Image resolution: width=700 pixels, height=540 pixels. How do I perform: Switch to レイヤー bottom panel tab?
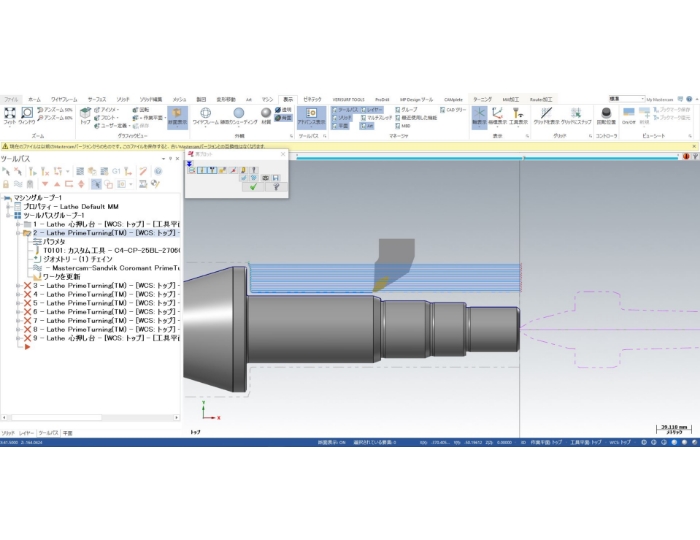tap(27, 433)
